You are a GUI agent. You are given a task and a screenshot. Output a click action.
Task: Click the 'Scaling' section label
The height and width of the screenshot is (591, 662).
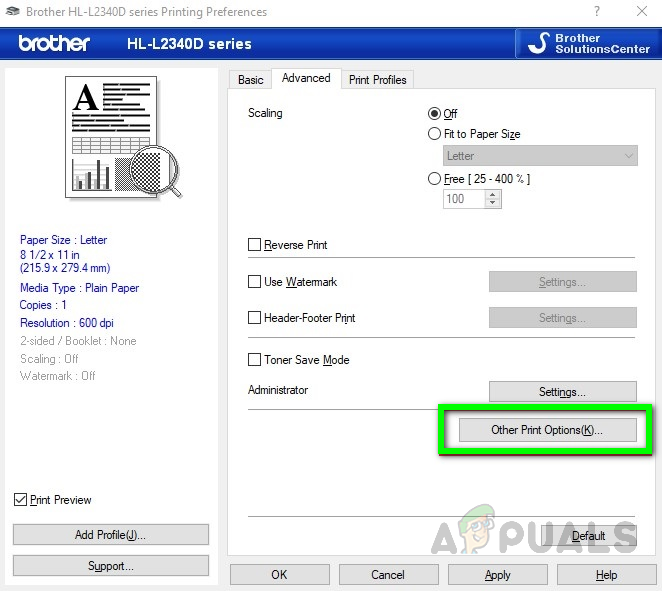[265, 113]
